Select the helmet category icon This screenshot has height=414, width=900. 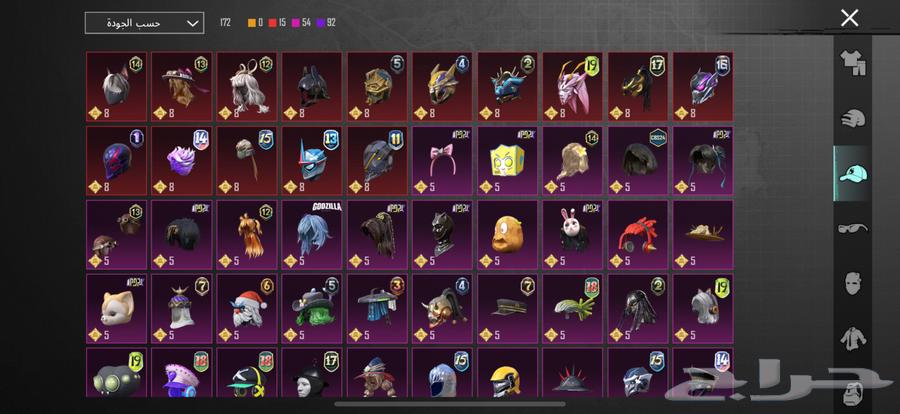click(852, 118)
